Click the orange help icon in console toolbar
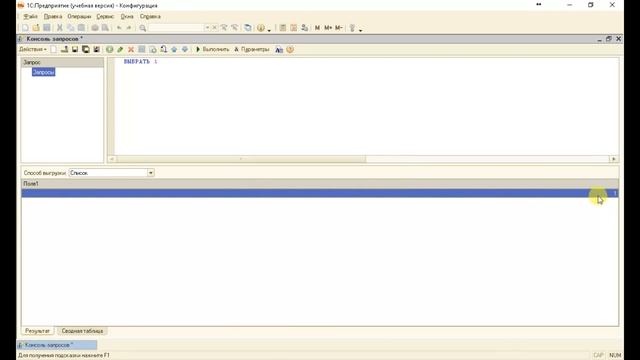 click(290, 49)
